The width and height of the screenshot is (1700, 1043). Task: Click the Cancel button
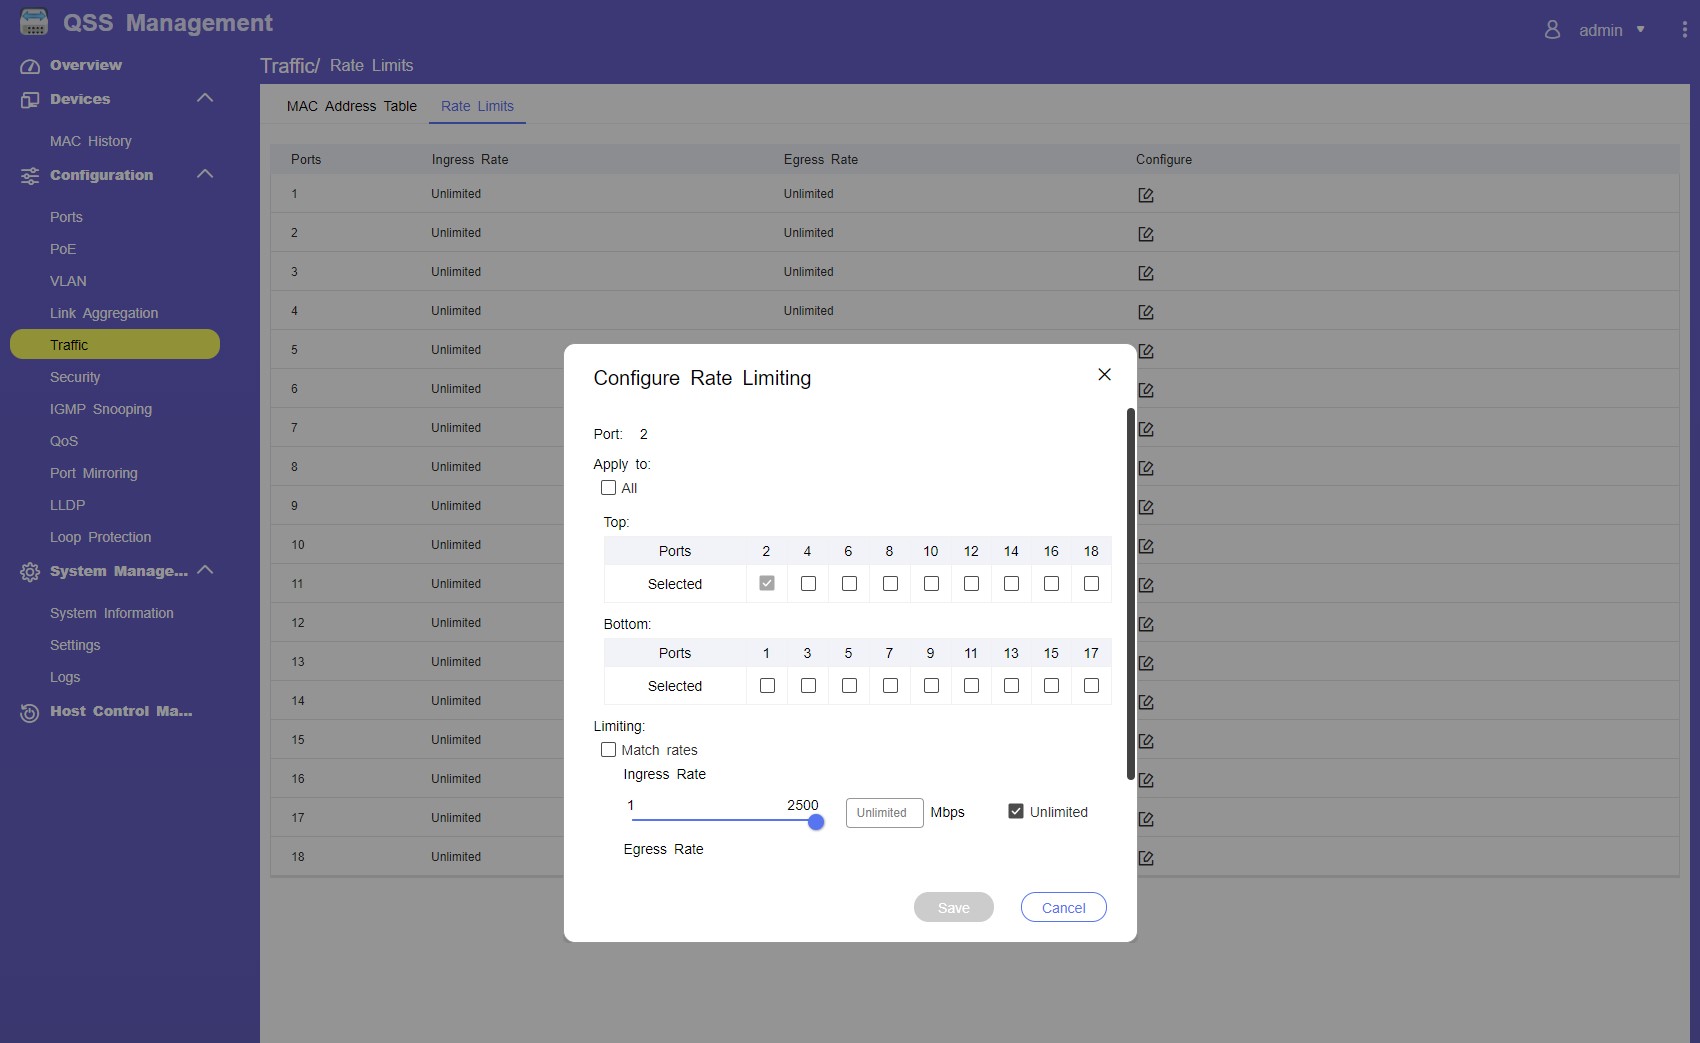tap(1063, 907)
